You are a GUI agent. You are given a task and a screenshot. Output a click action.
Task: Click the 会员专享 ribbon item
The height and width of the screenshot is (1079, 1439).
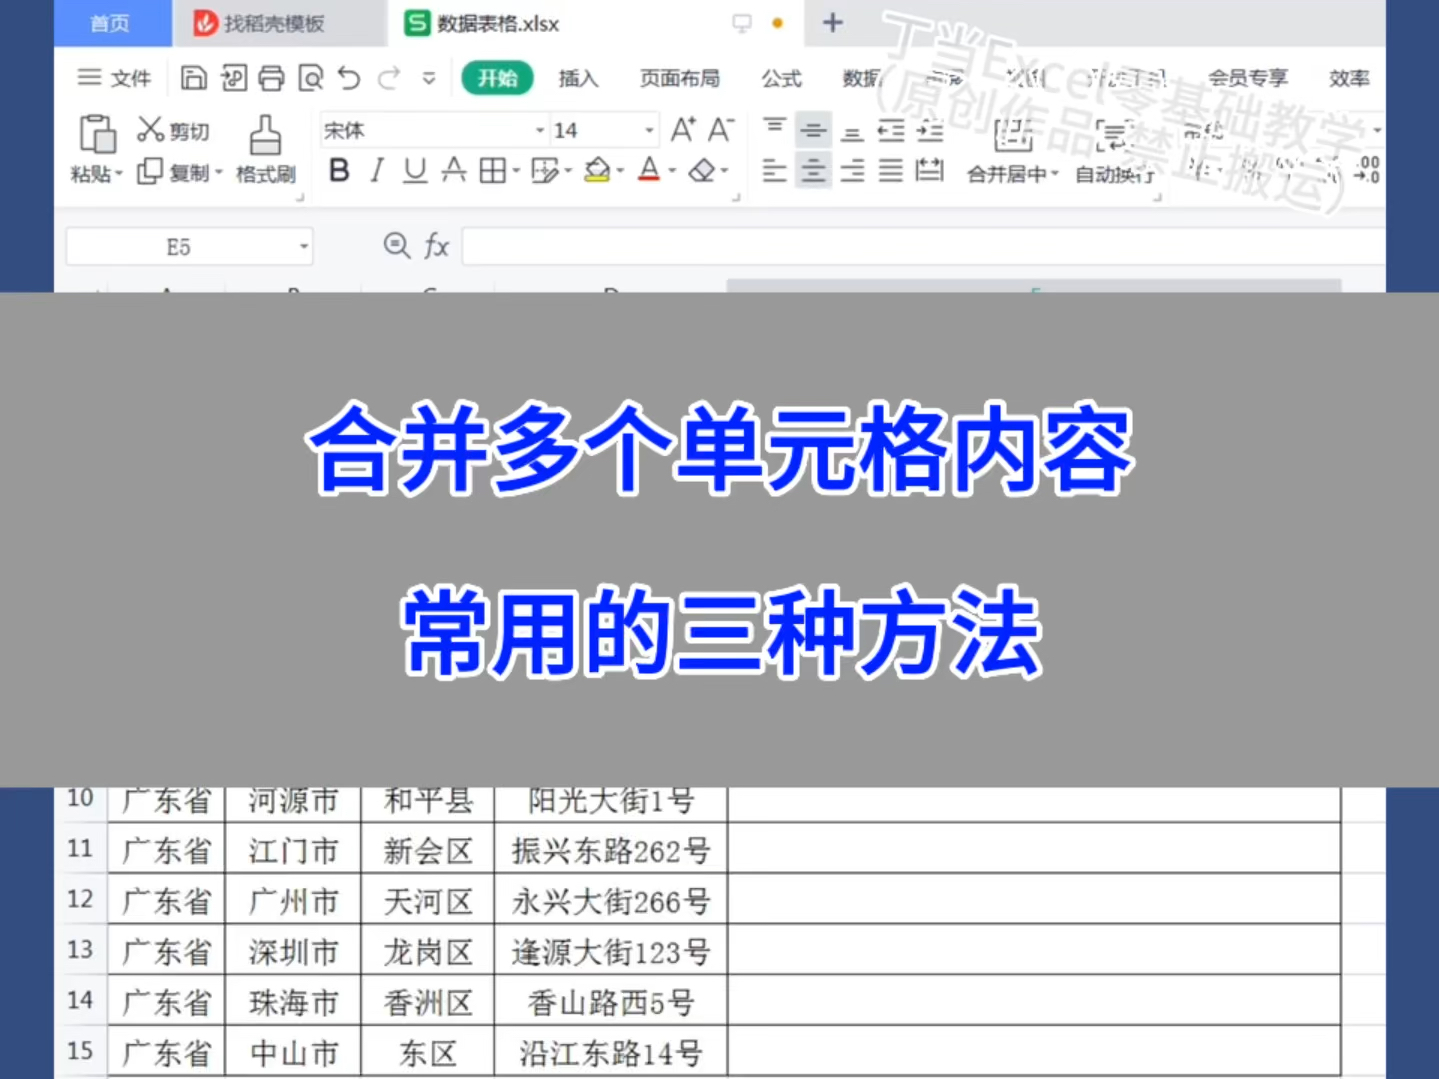click(x=1249, y=78)
